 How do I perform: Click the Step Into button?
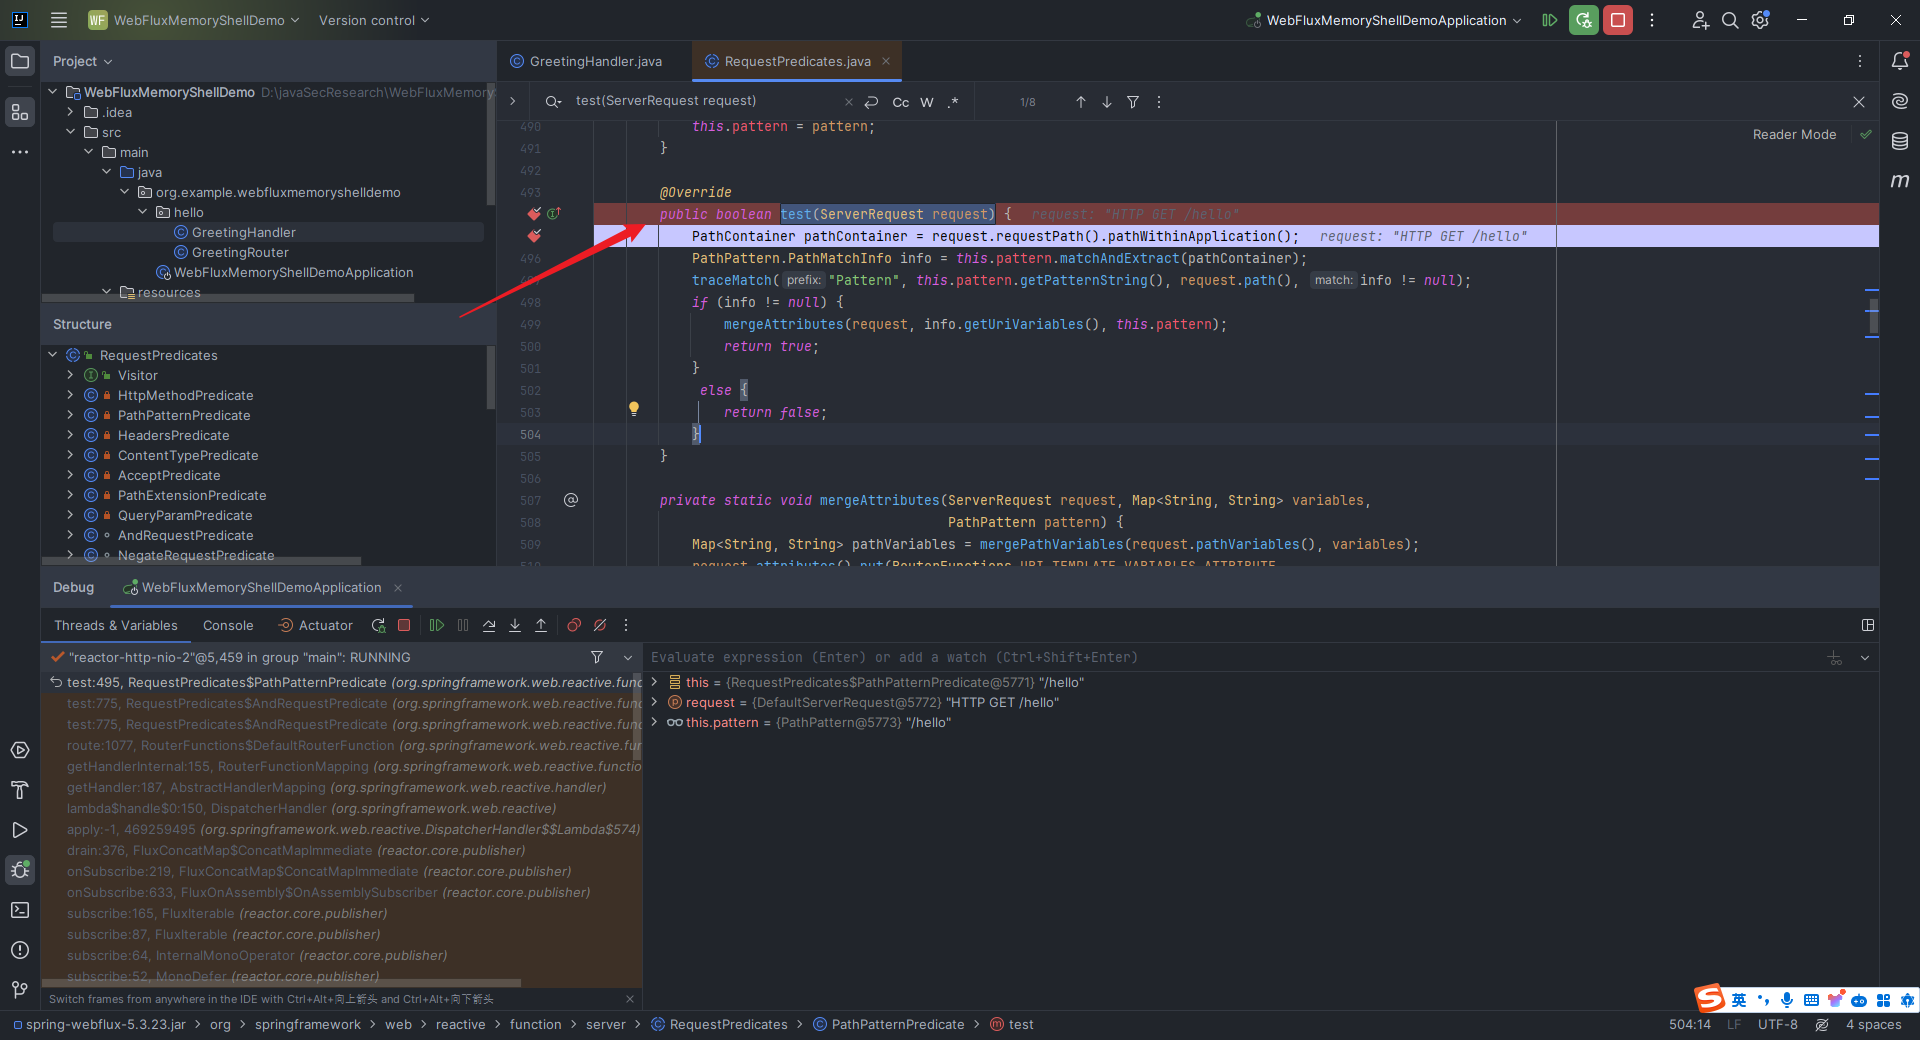(x=515, y=625)
